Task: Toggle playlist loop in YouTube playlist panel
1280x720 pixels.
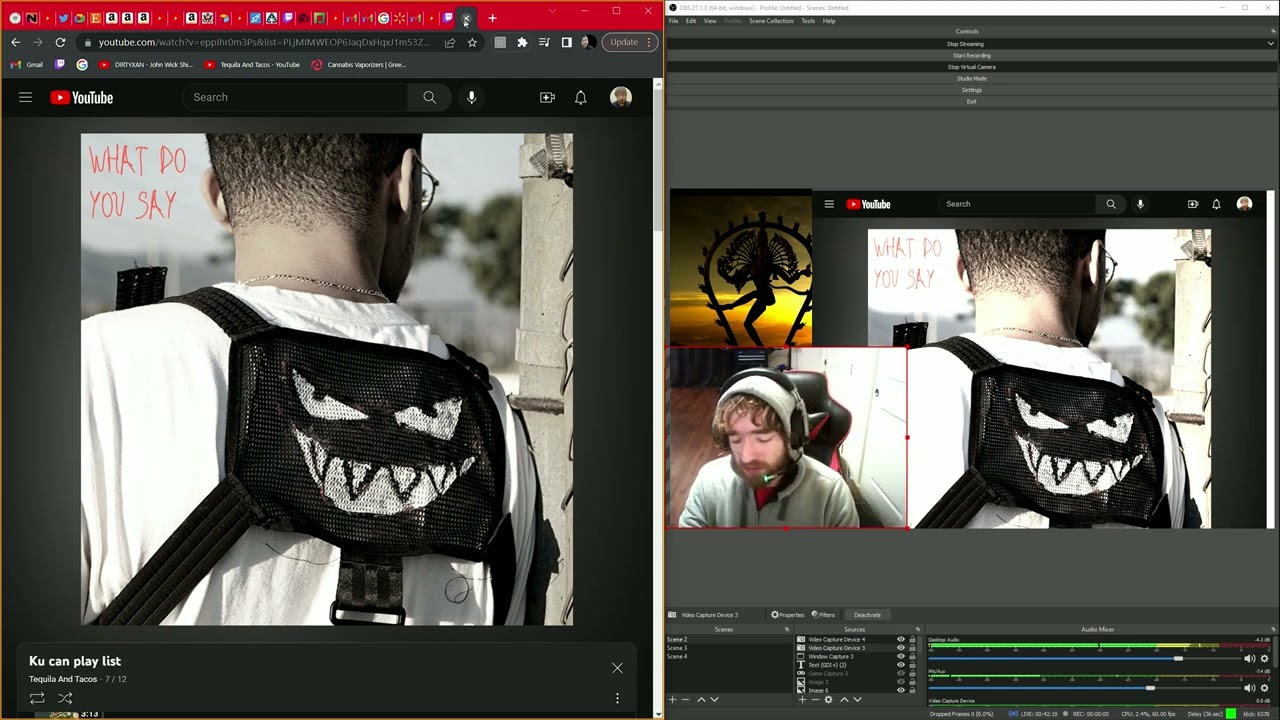Action: [37, 698]
